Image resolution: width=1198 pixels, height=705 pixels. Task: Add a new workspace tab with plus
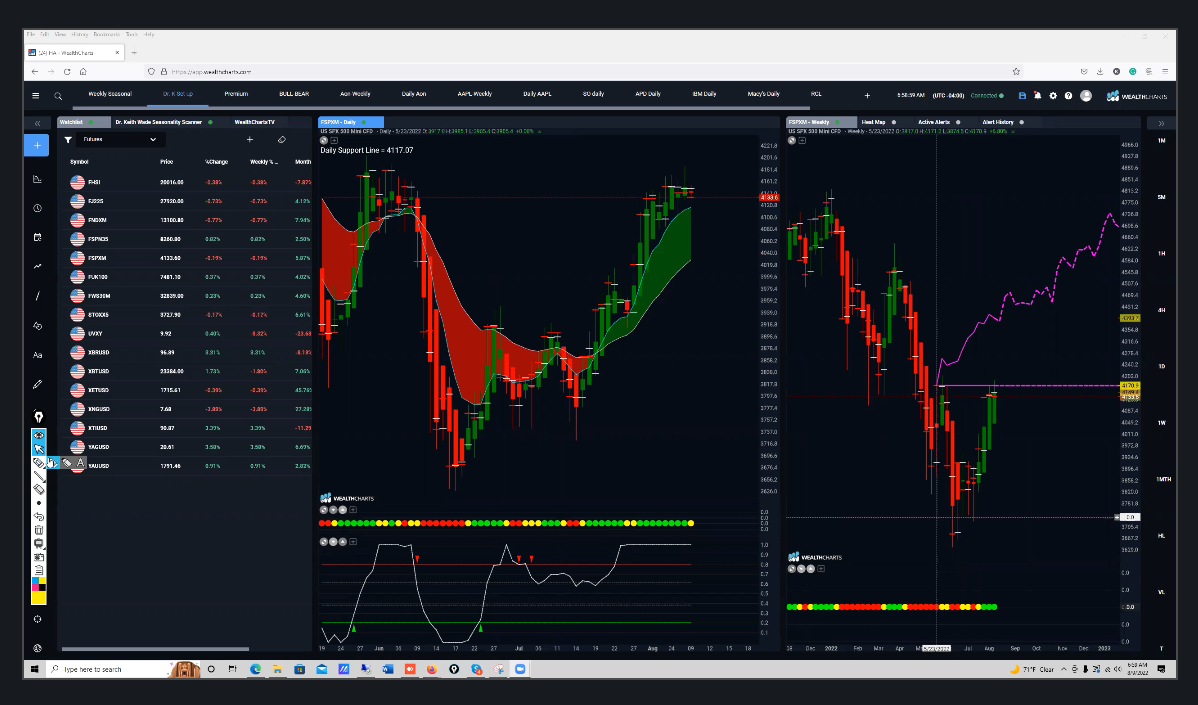point(867,95)
